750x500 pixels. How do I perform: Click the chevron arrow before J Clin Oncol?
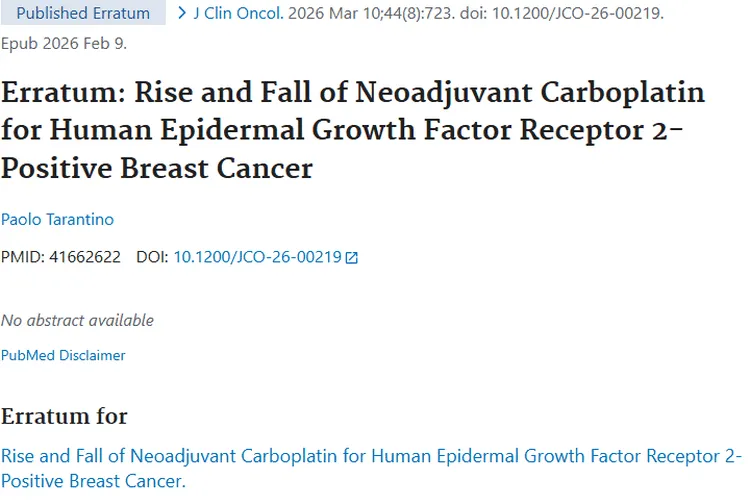click(181, 13)
